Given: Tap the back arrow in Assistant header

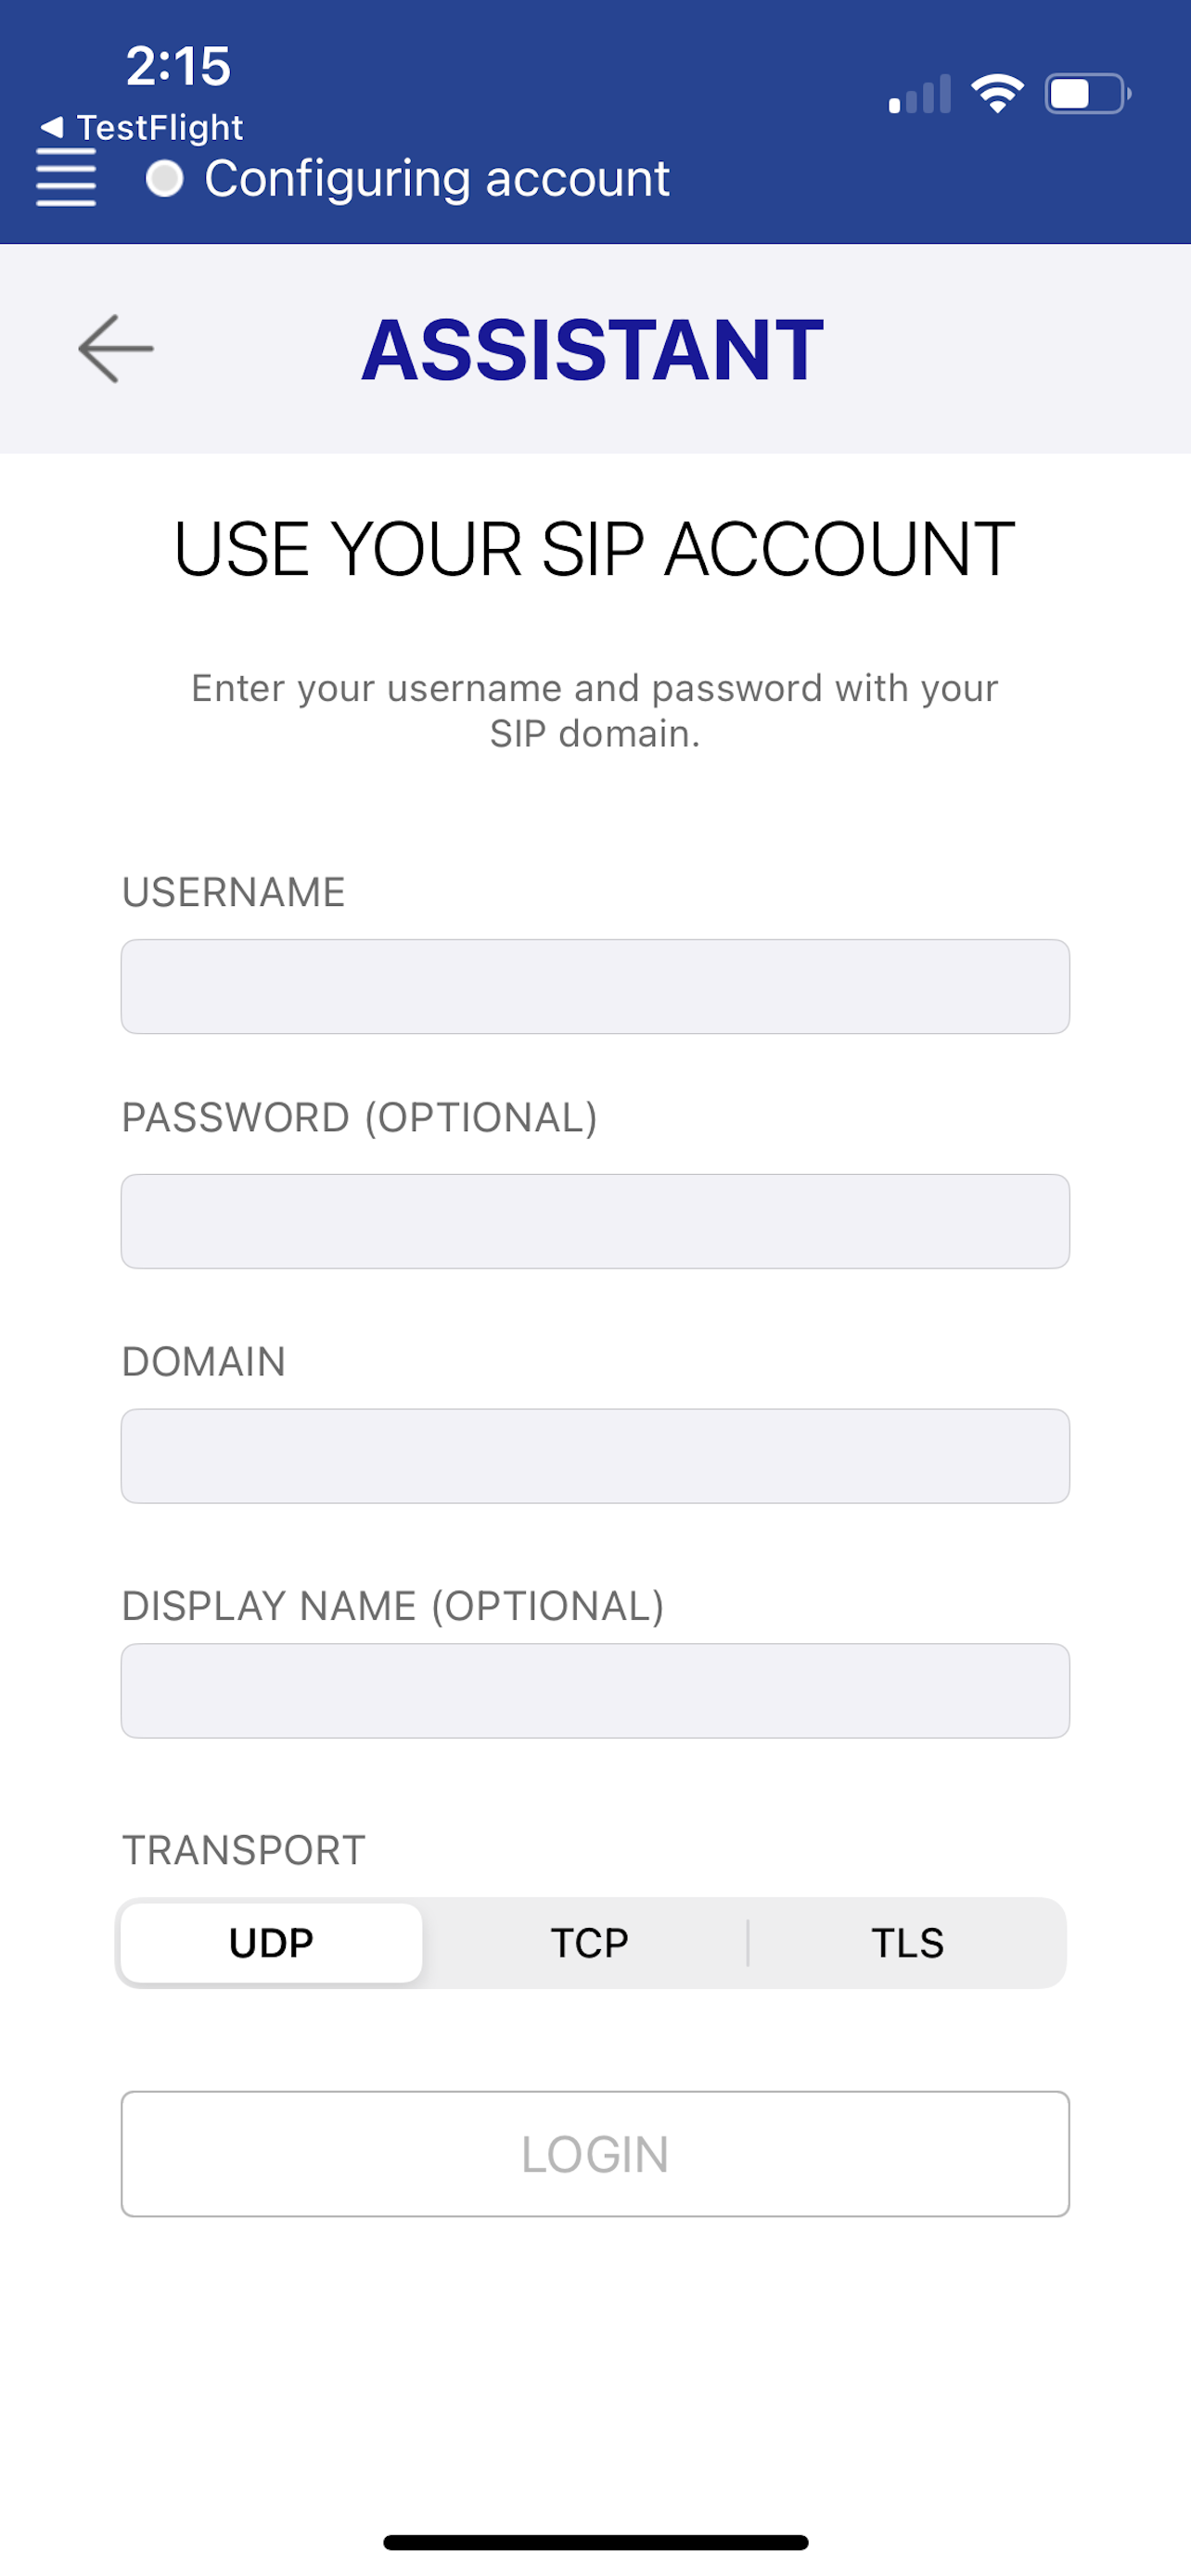Looking at the screenshot, I should point(116,348).
